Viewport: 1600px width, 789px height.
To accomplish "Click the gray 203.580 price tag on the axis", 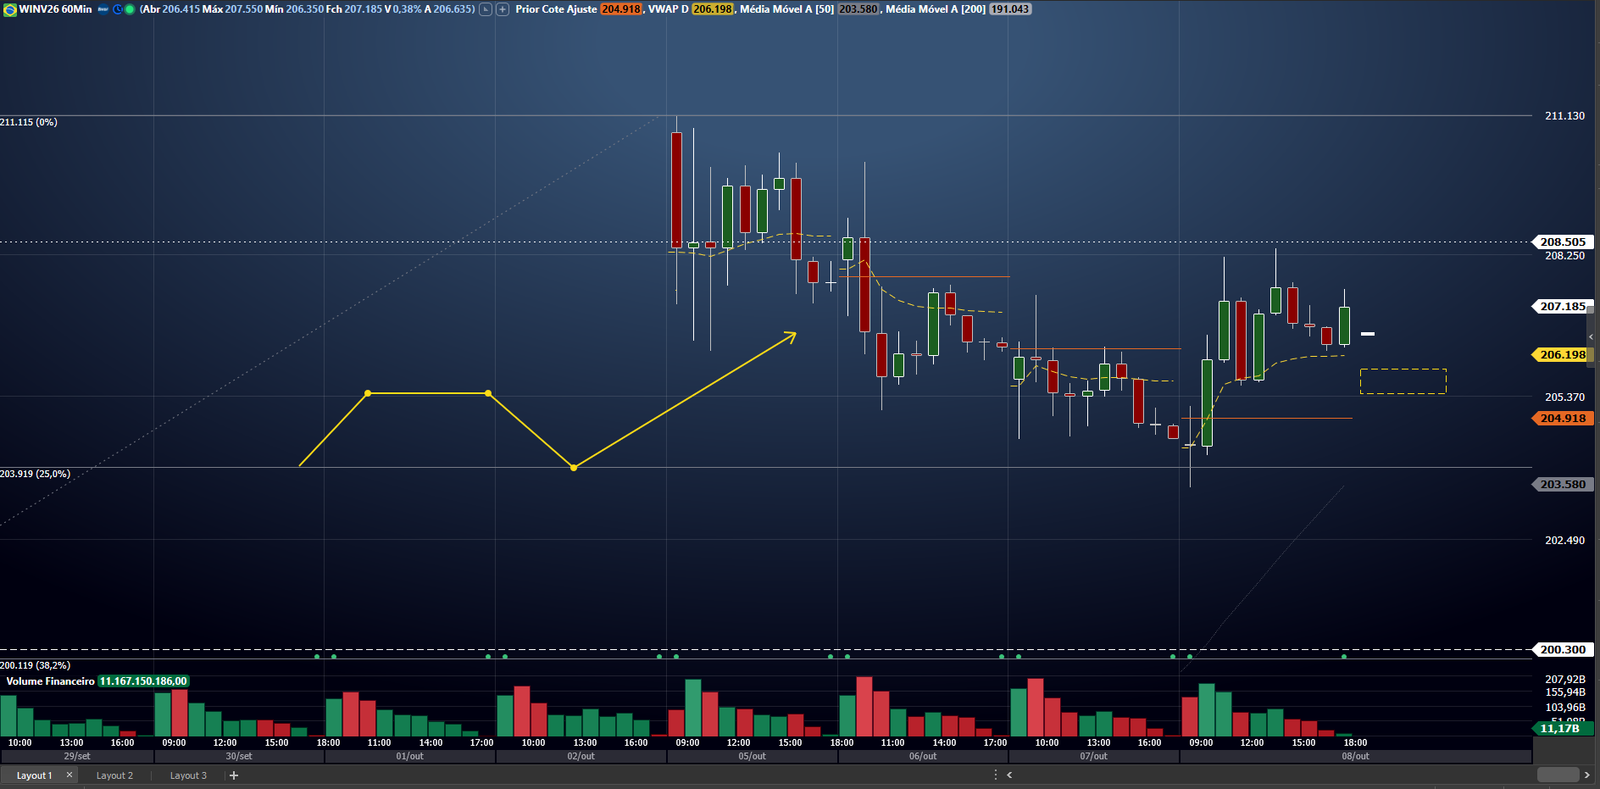I will (x=1562, y=484).
